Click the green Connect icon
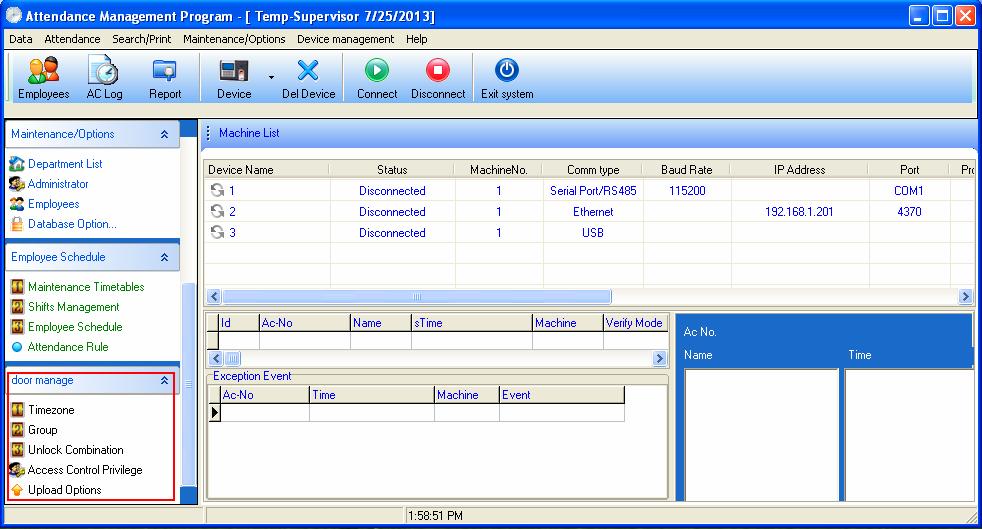 377,70
